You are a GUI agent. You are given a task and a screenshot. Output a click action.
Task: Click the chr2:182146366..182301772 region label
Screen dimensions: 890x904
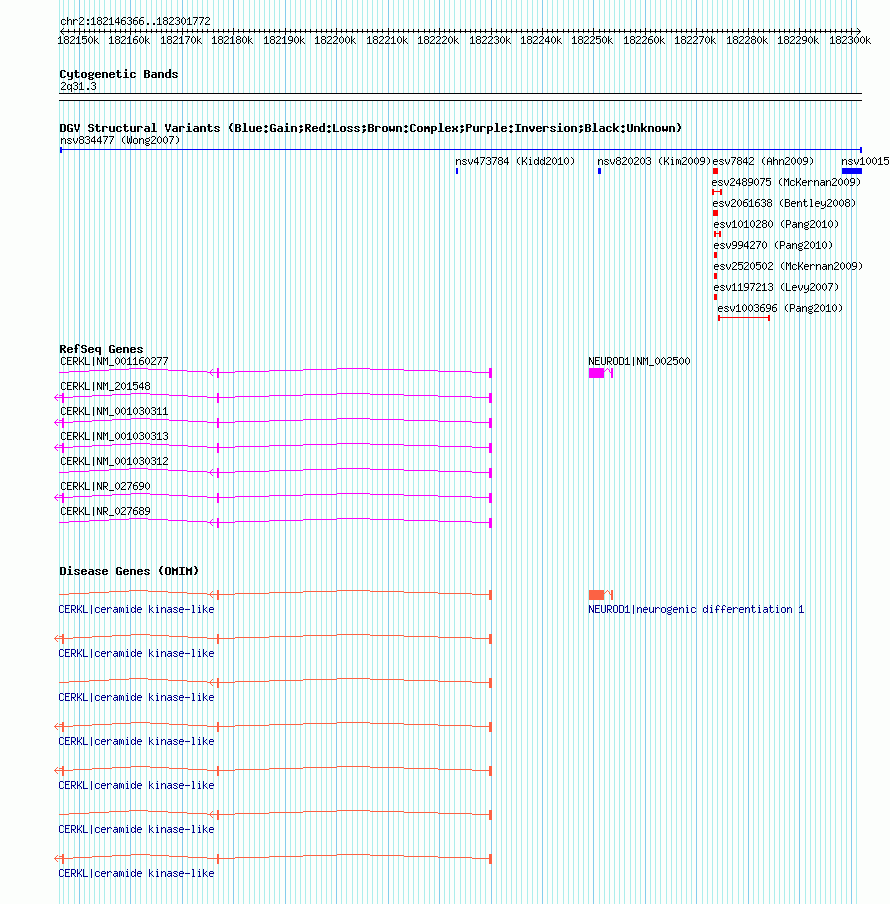pyautogui.click(x=135, y=21)
